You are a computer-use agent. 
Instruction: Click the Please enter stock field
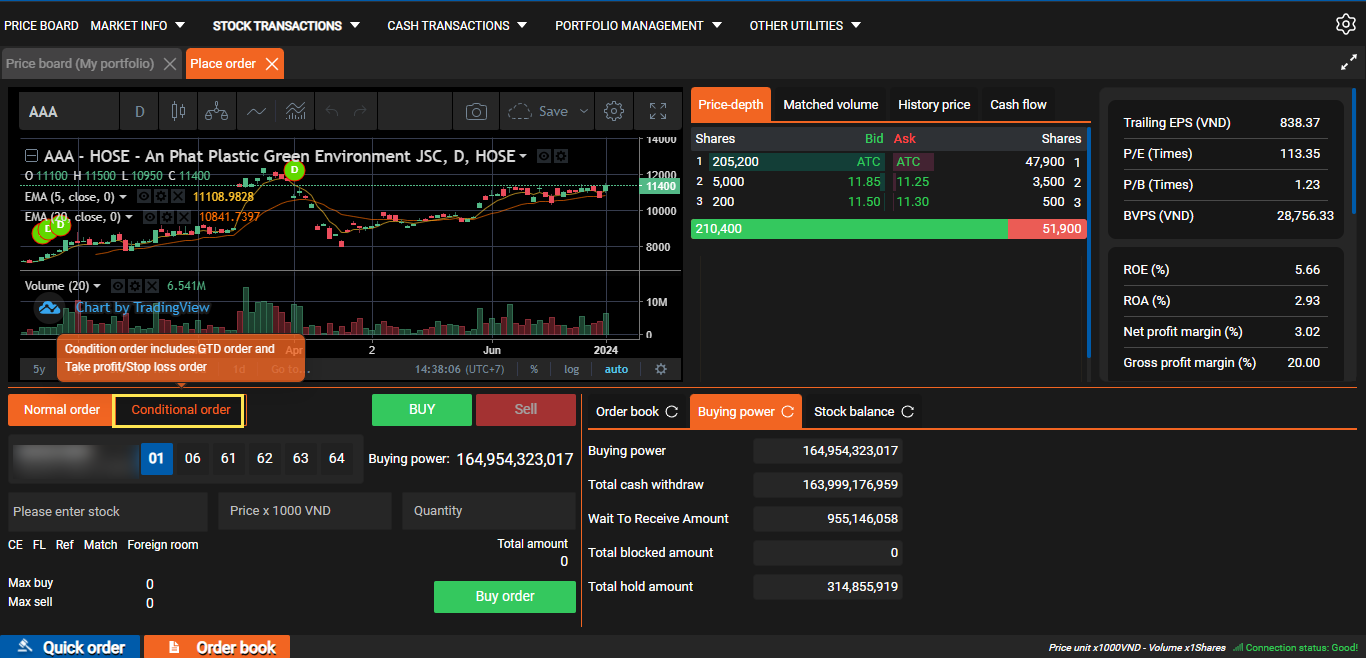(107, 511)
